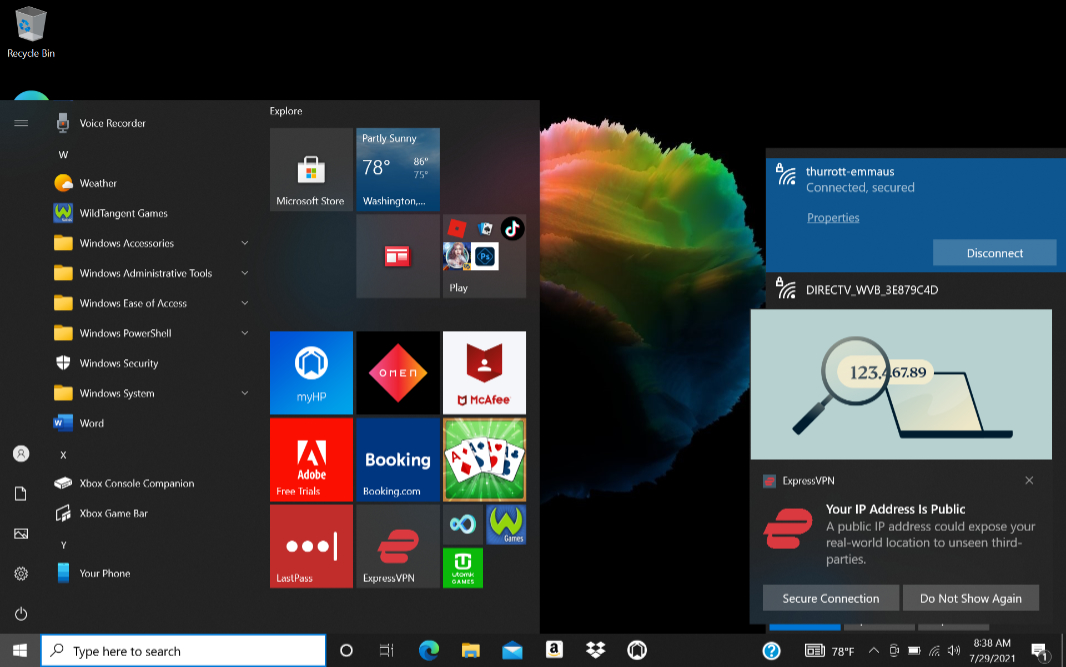Expand the Start menu hamburger navigation
The width and height of the screenshot is (1066, 667).
pos(21,123)
